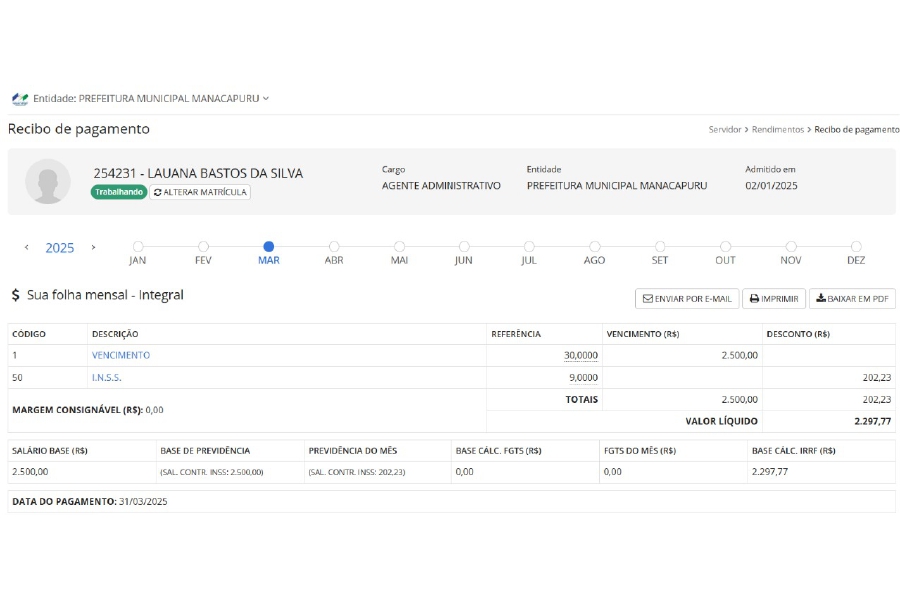Click Alterar Matrícula button
900x600 pixels.
(x=200, y=192)
